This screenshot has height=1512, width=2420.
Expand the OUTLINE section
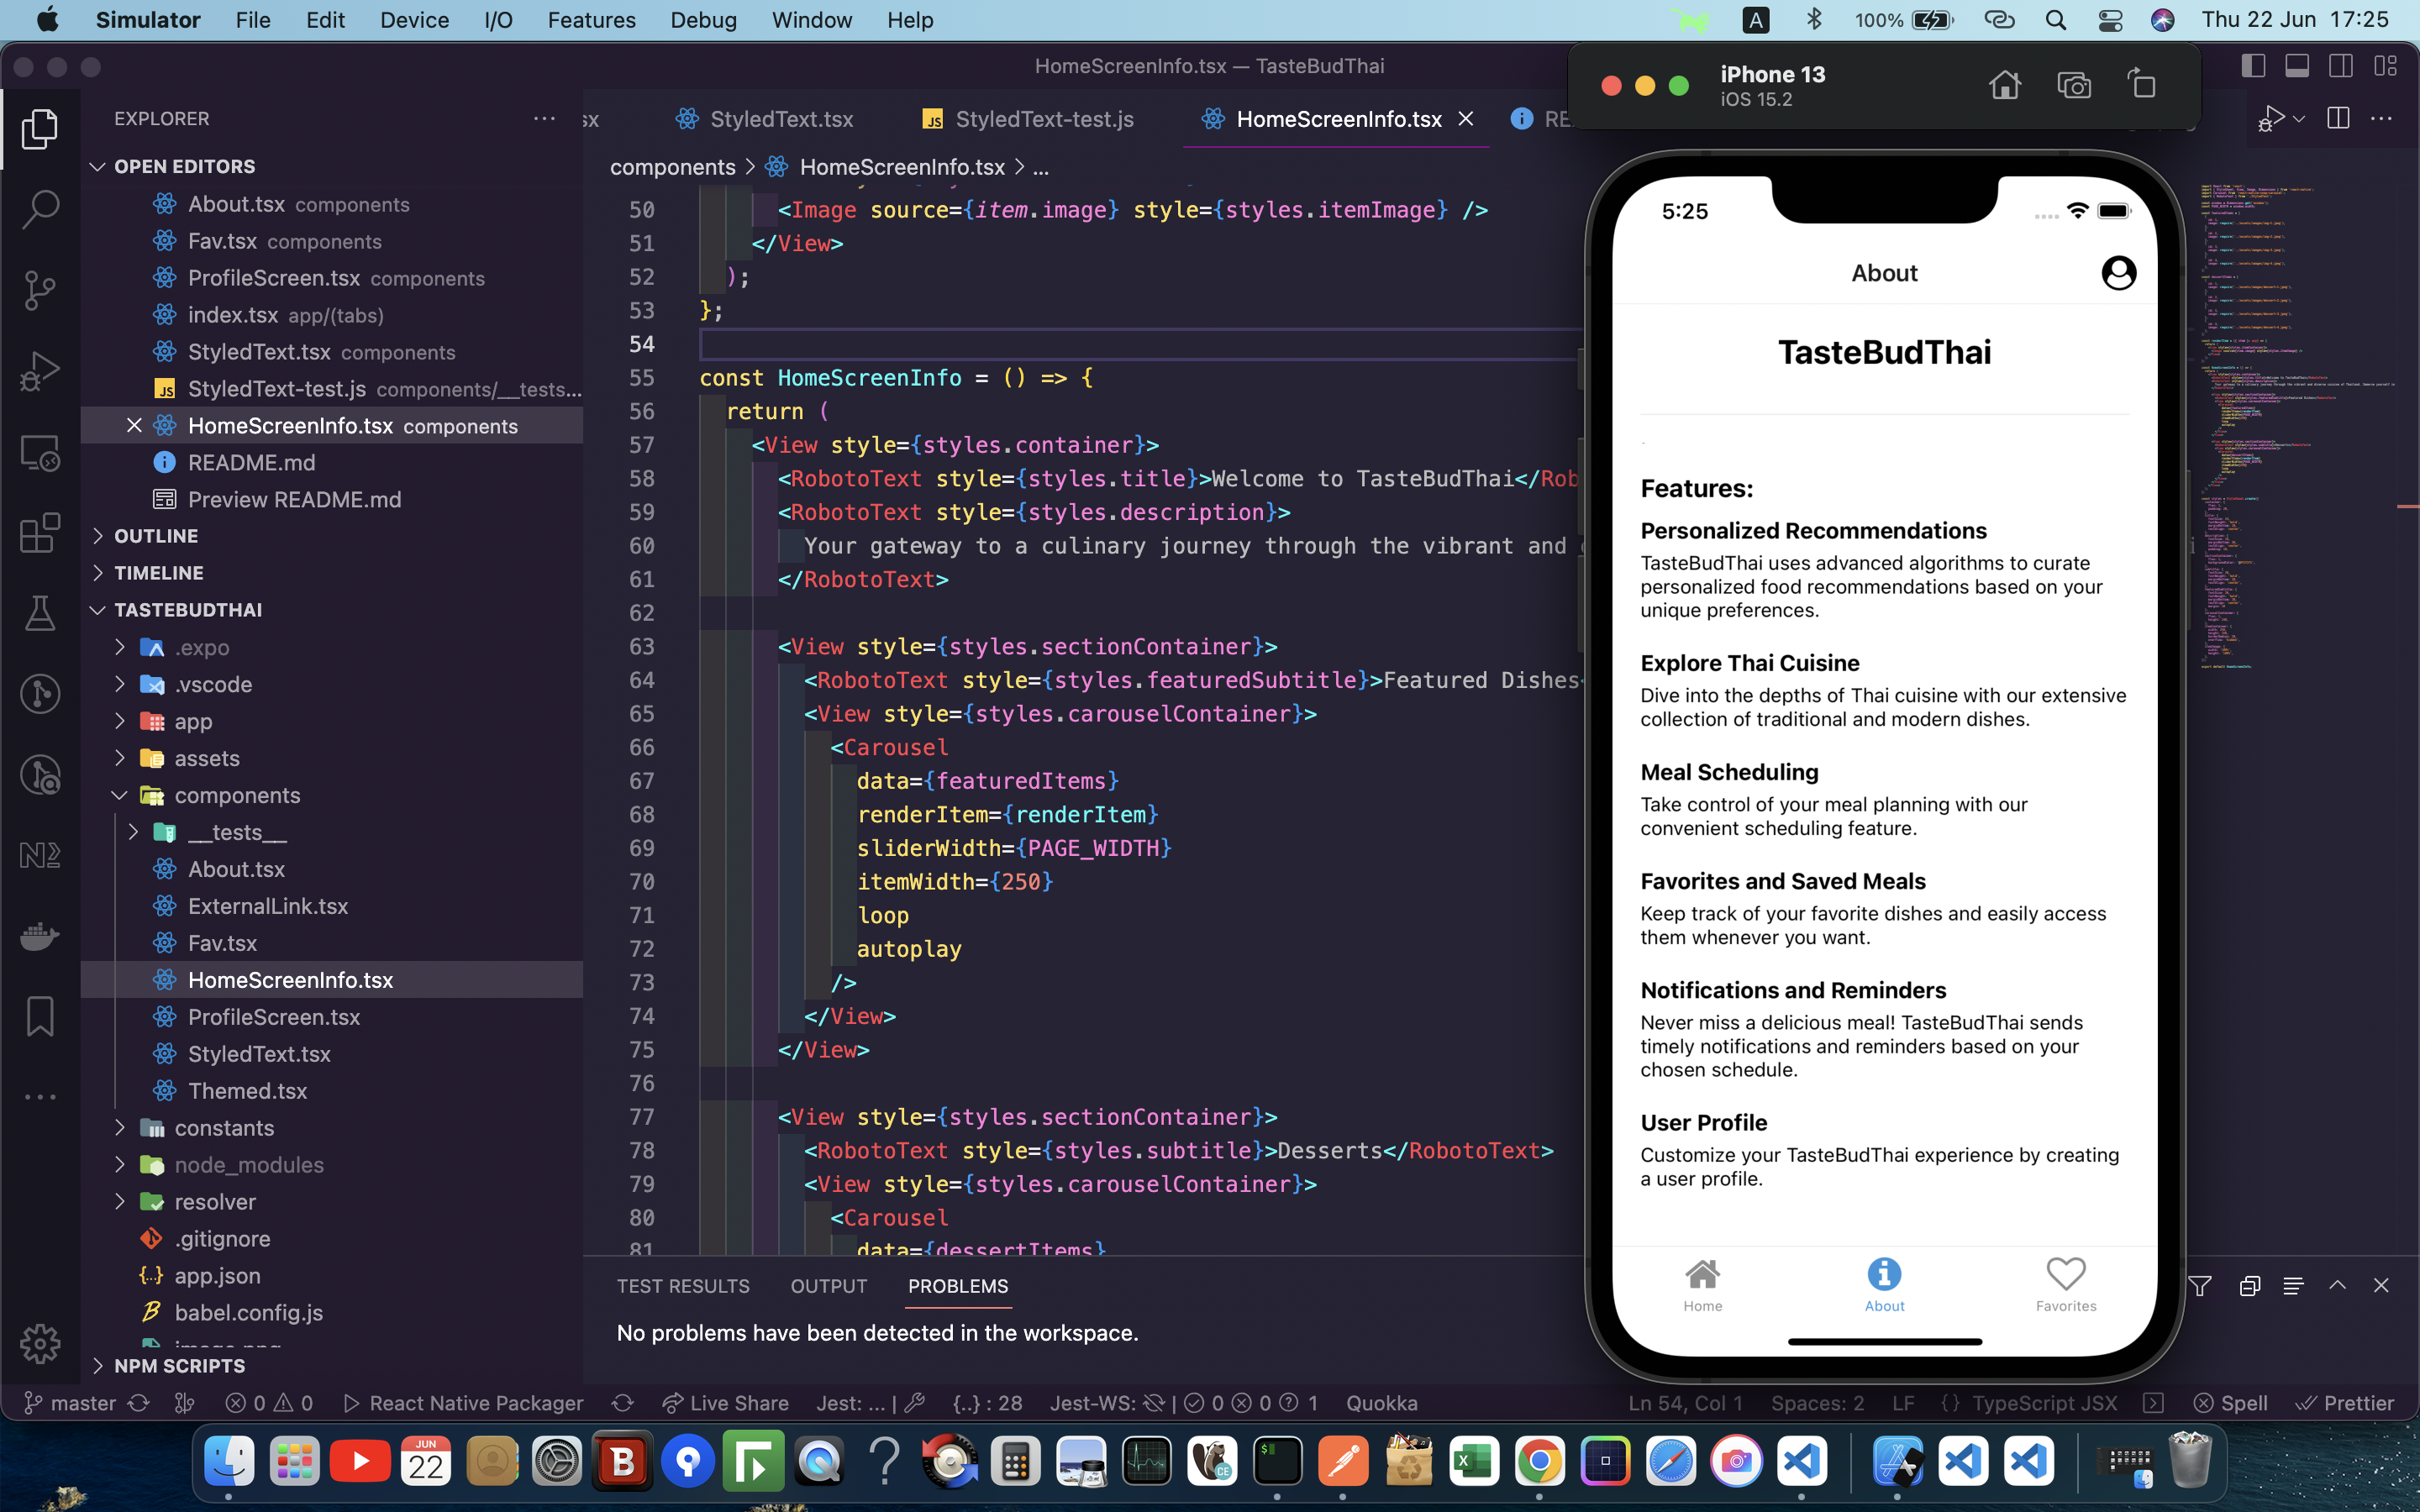[156, 536]
